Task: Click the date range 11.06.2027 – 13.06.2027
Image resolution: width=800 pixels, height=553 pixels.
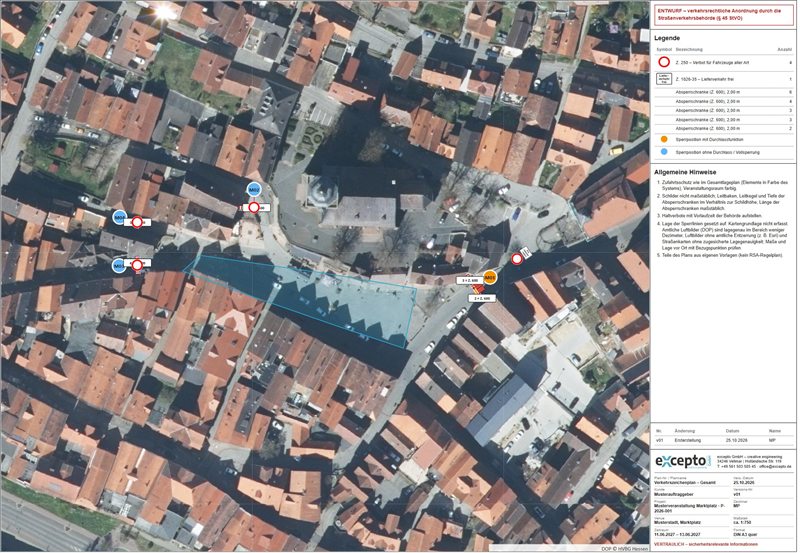Action: pyautogui.click(x=677, y=535)
